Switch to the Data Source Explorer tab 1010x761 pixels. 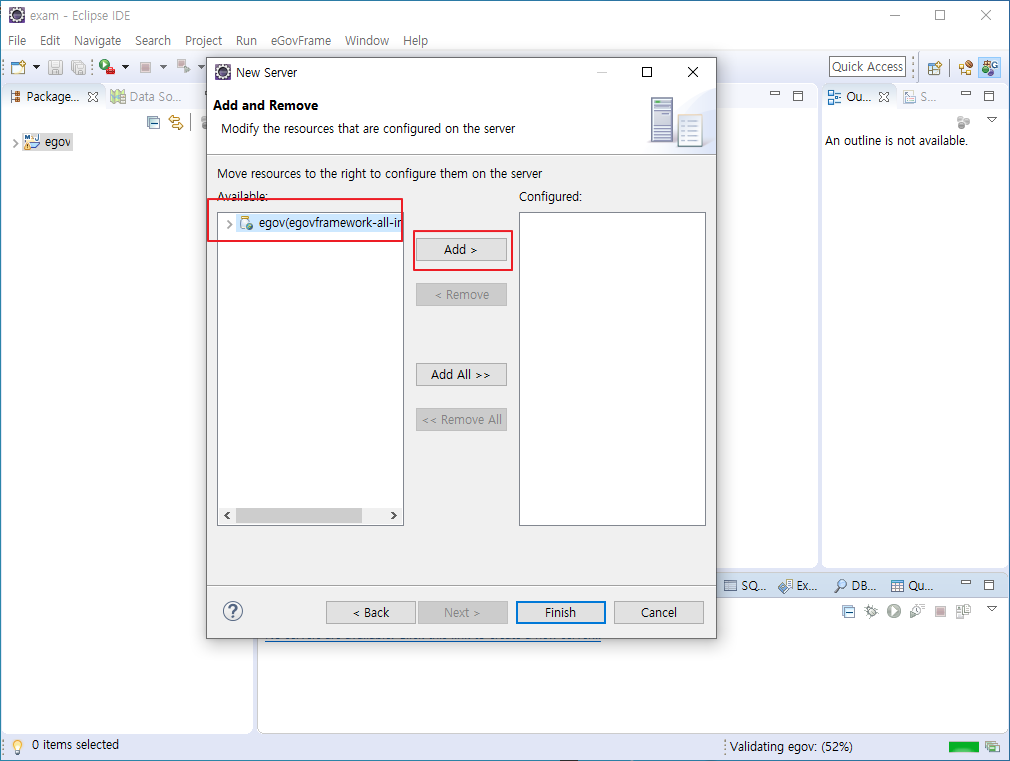pos(146,97)
